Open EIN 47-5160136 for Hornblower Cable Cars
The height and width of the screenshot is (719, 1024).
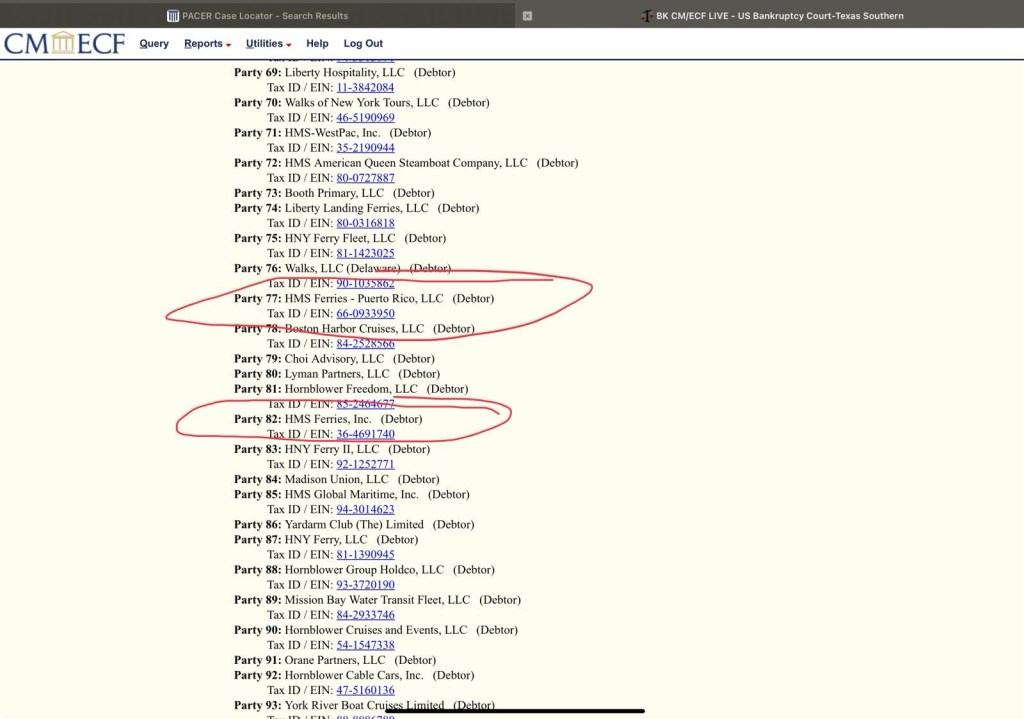(x=365, y=690)
